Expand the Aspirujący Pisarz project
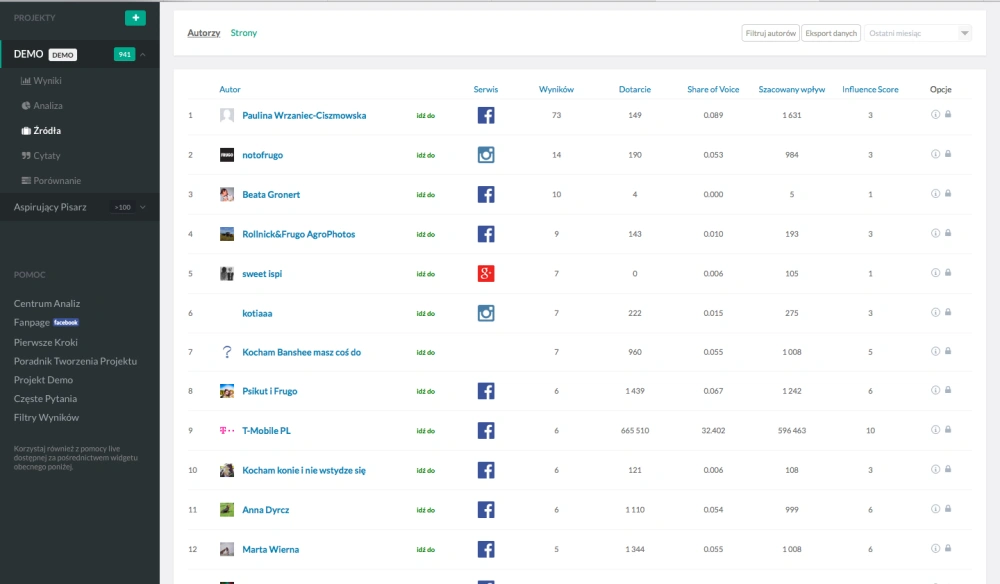The height and width of the screenshot is (584, 1000). (x=143, y=207)
